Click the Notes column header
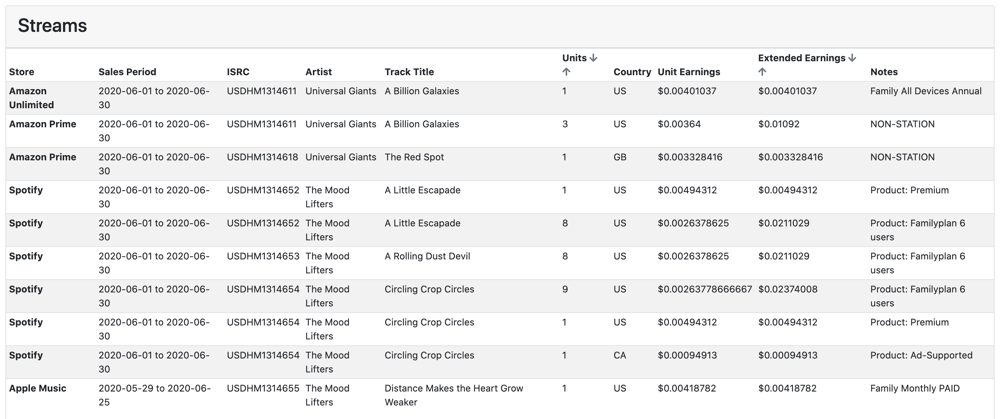Screen dimensions: 1000x419 click(x=884, y=72)
